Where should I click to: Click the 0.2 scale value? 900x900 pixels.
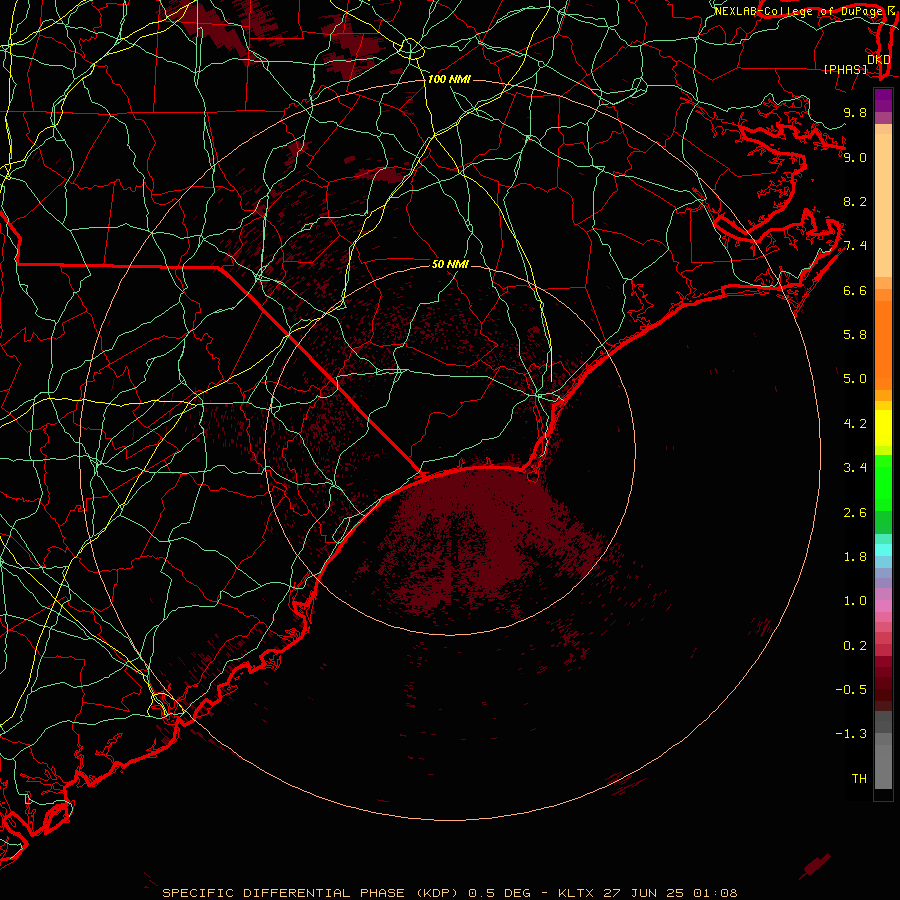coord(855,645)
